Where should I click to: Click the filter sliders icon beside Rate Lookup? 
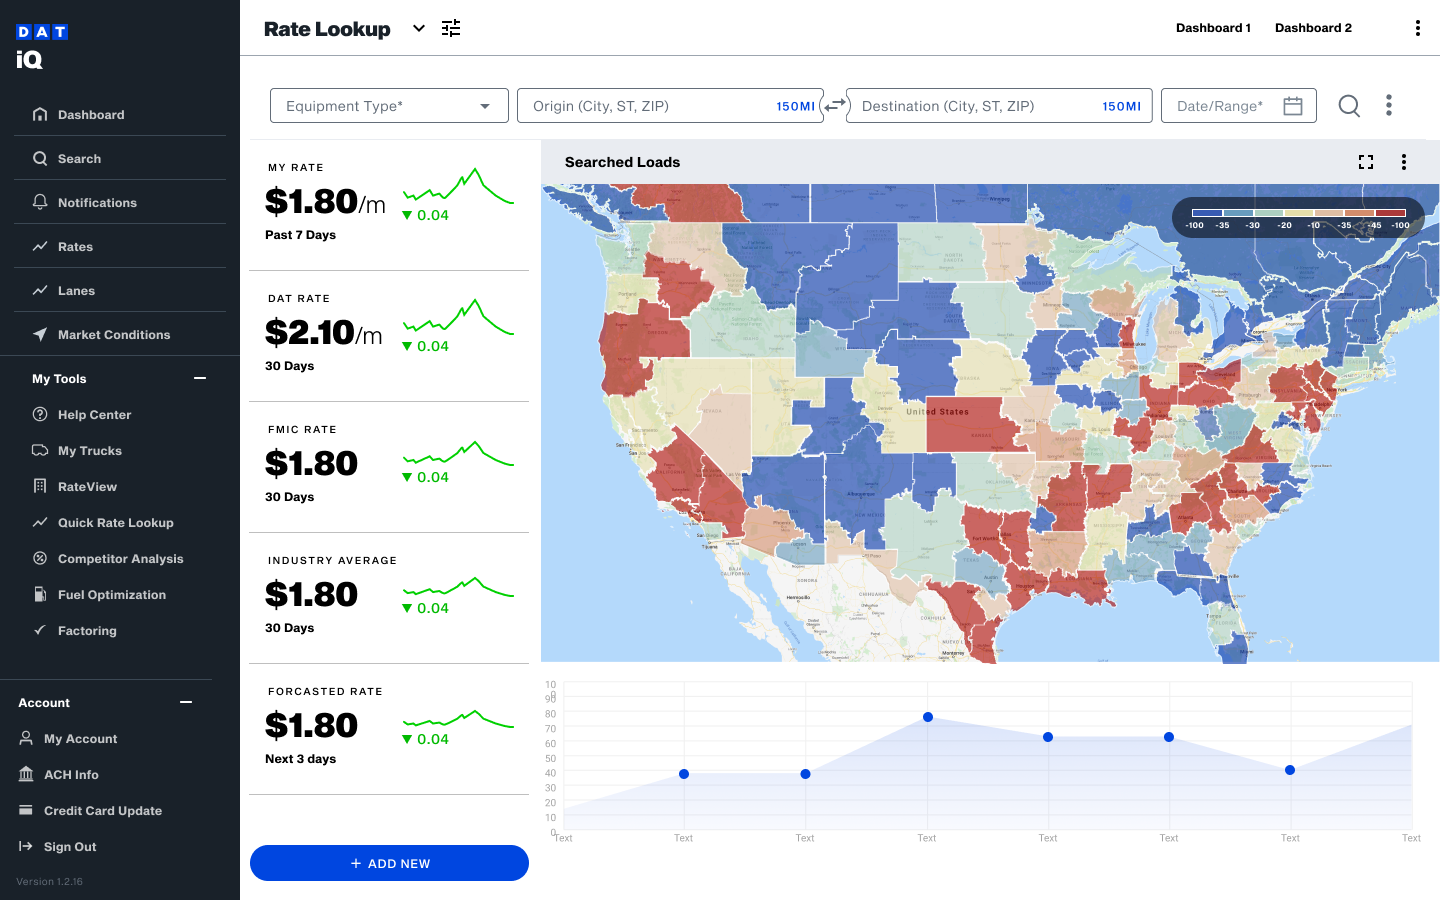pyautogui.click(x=451, y=28)
